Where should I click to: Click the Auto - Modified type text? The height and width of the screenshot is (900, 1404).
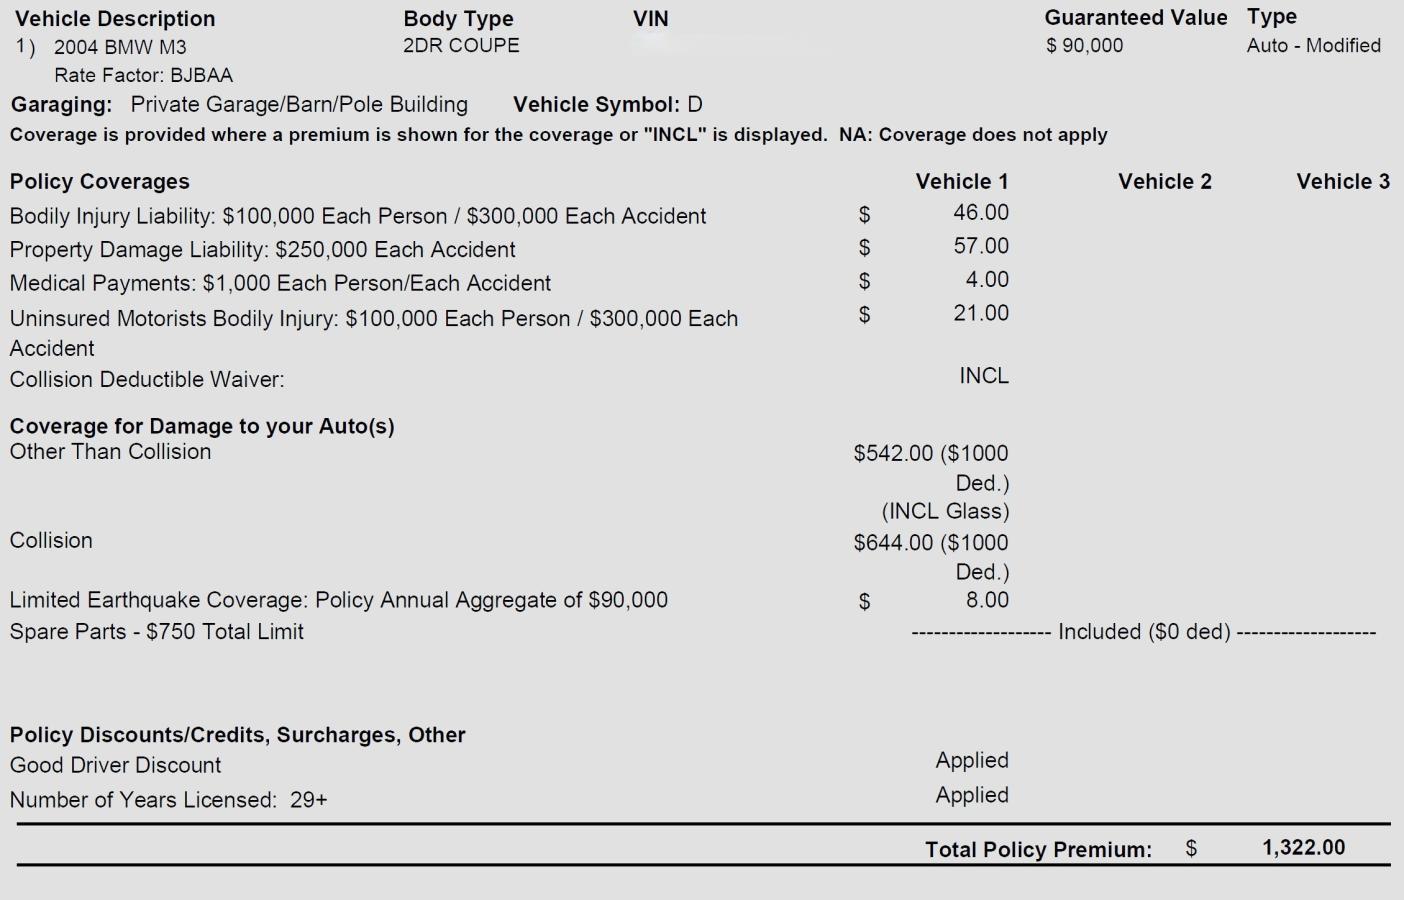click(x=1313, y=45)
